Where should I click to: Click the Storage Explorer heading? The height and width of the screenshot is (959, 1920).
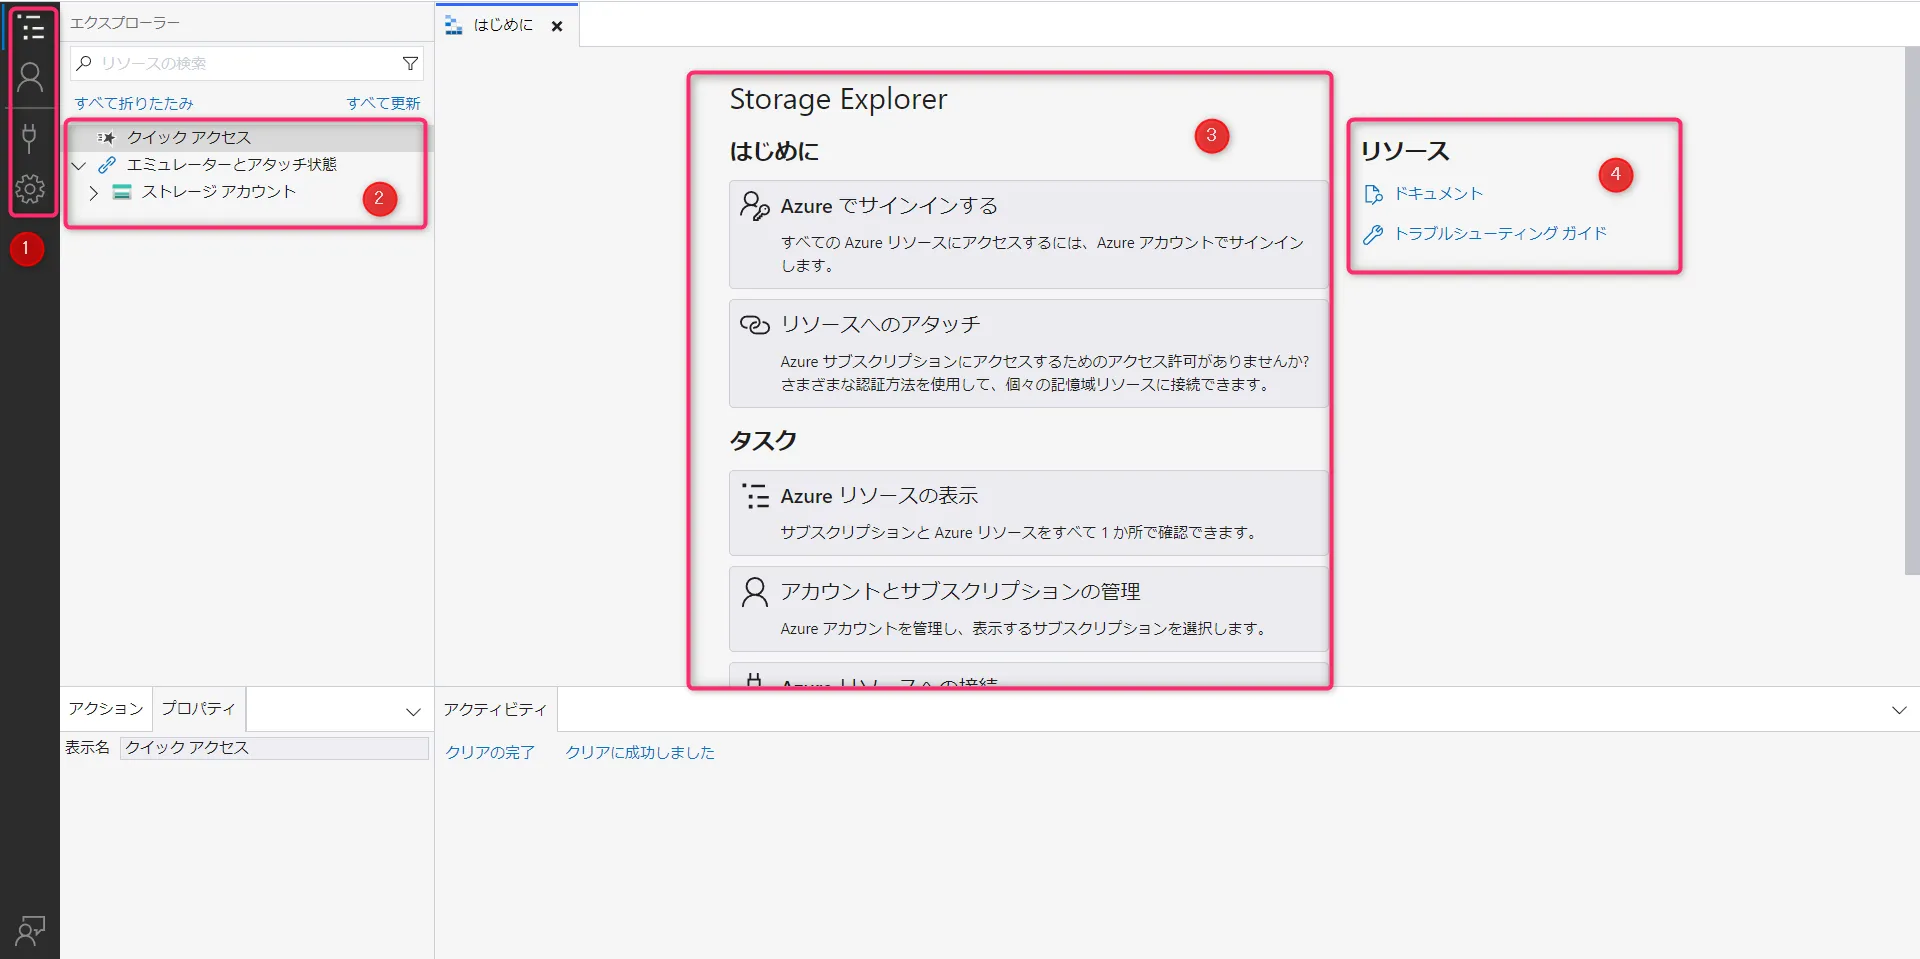coord(838,99)
